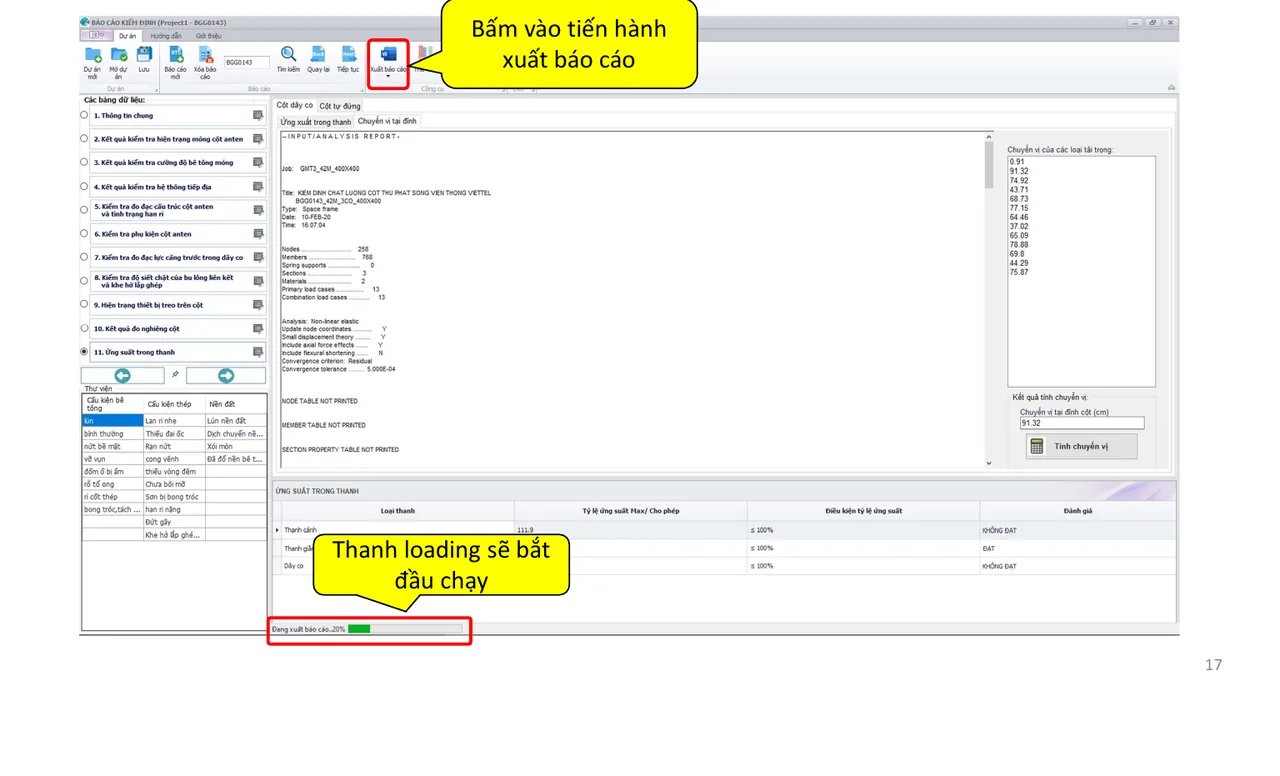The height and width of the screenshot is (776, 1280).
Task: Open the Giới thiệu ribbon tab
Action: [209, 36]
